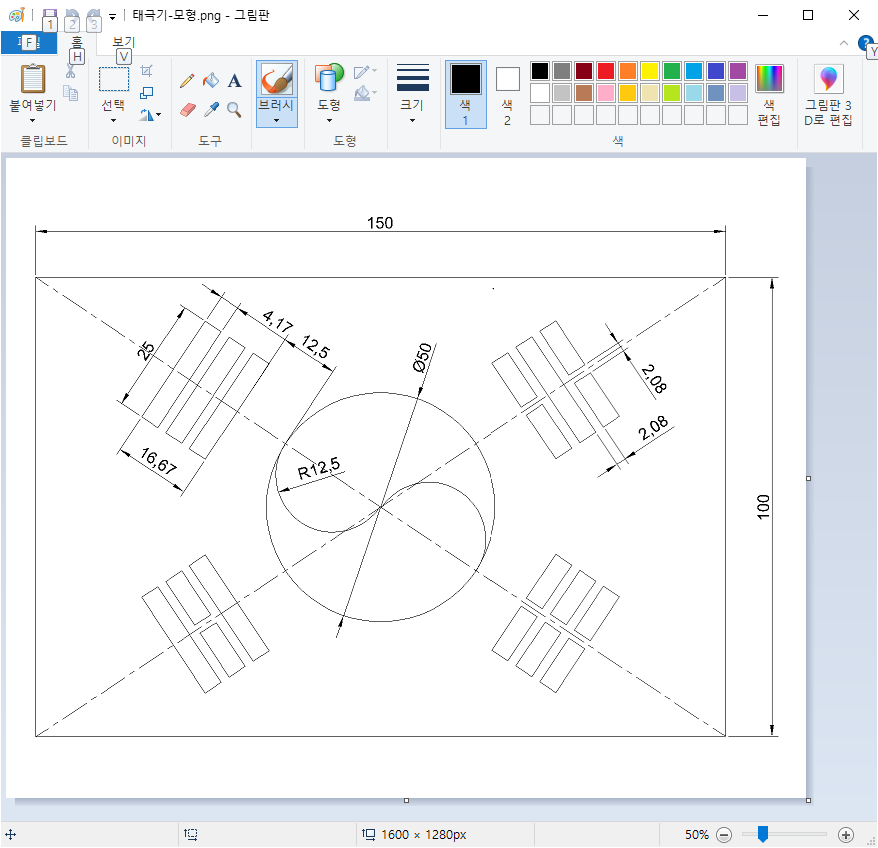The image size is (878, 848).
Task: Click the canvas right-edge resize handle
Action: tap(809, 478)
